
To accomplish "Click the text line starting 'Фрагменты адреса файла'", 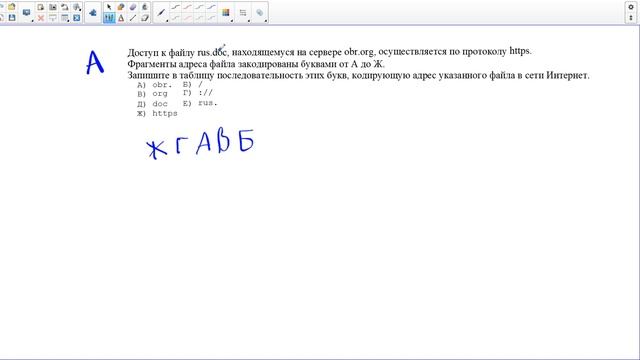I will pyautogui.click(x=256, y=64).
